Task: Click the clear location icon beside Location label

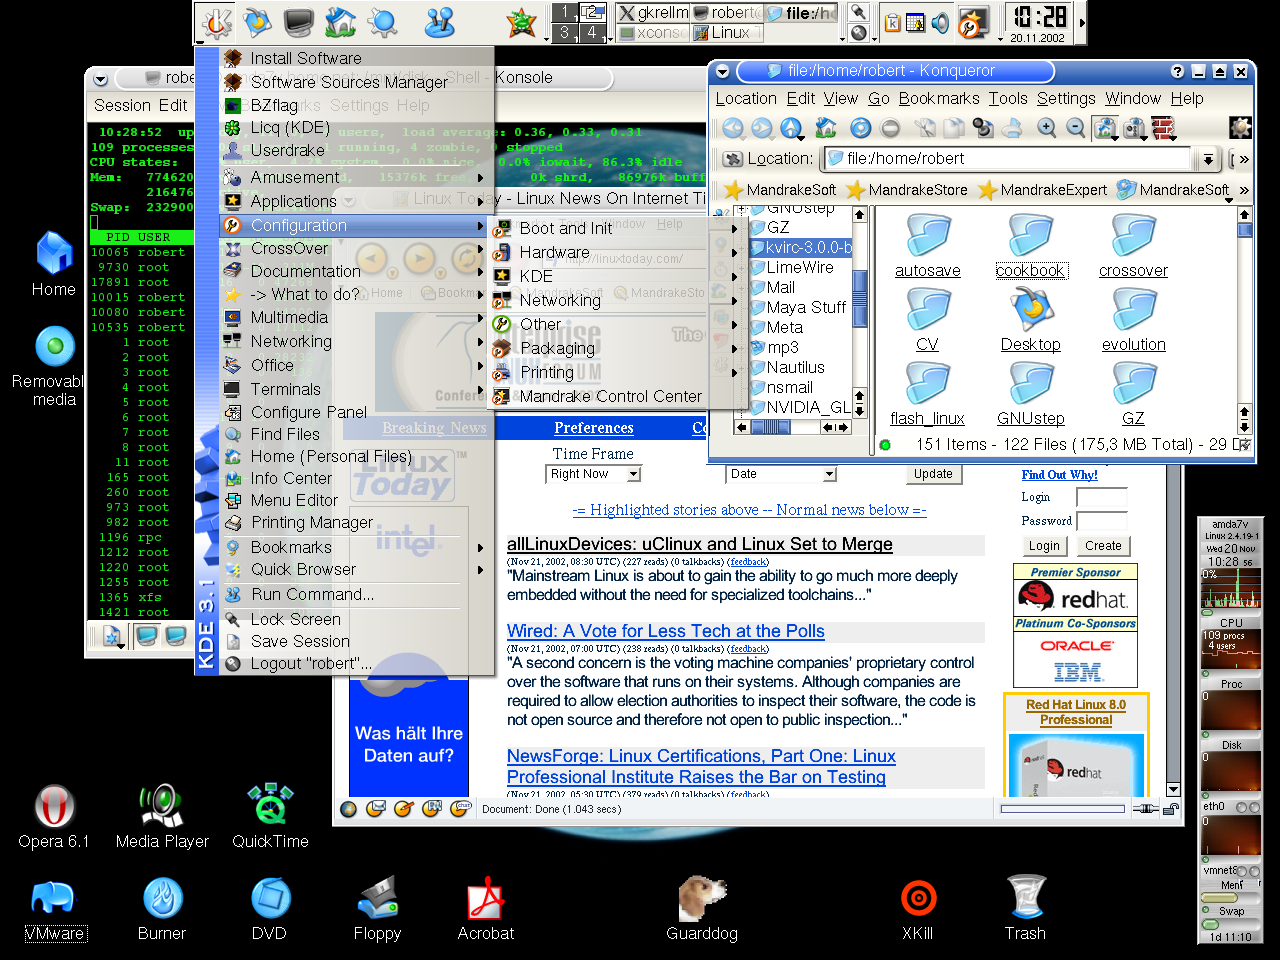Action: [733, 159]
